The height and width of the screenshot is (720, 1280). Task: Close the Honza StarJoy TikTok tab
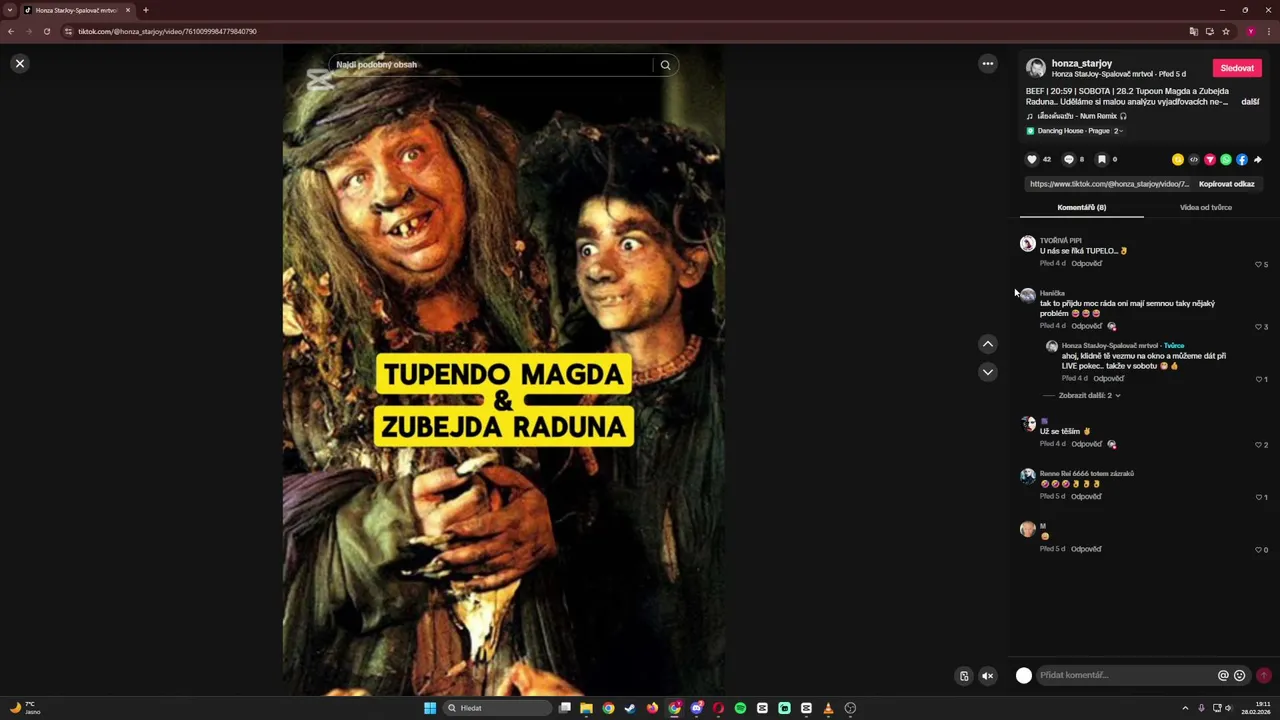[x=128, y=10]
